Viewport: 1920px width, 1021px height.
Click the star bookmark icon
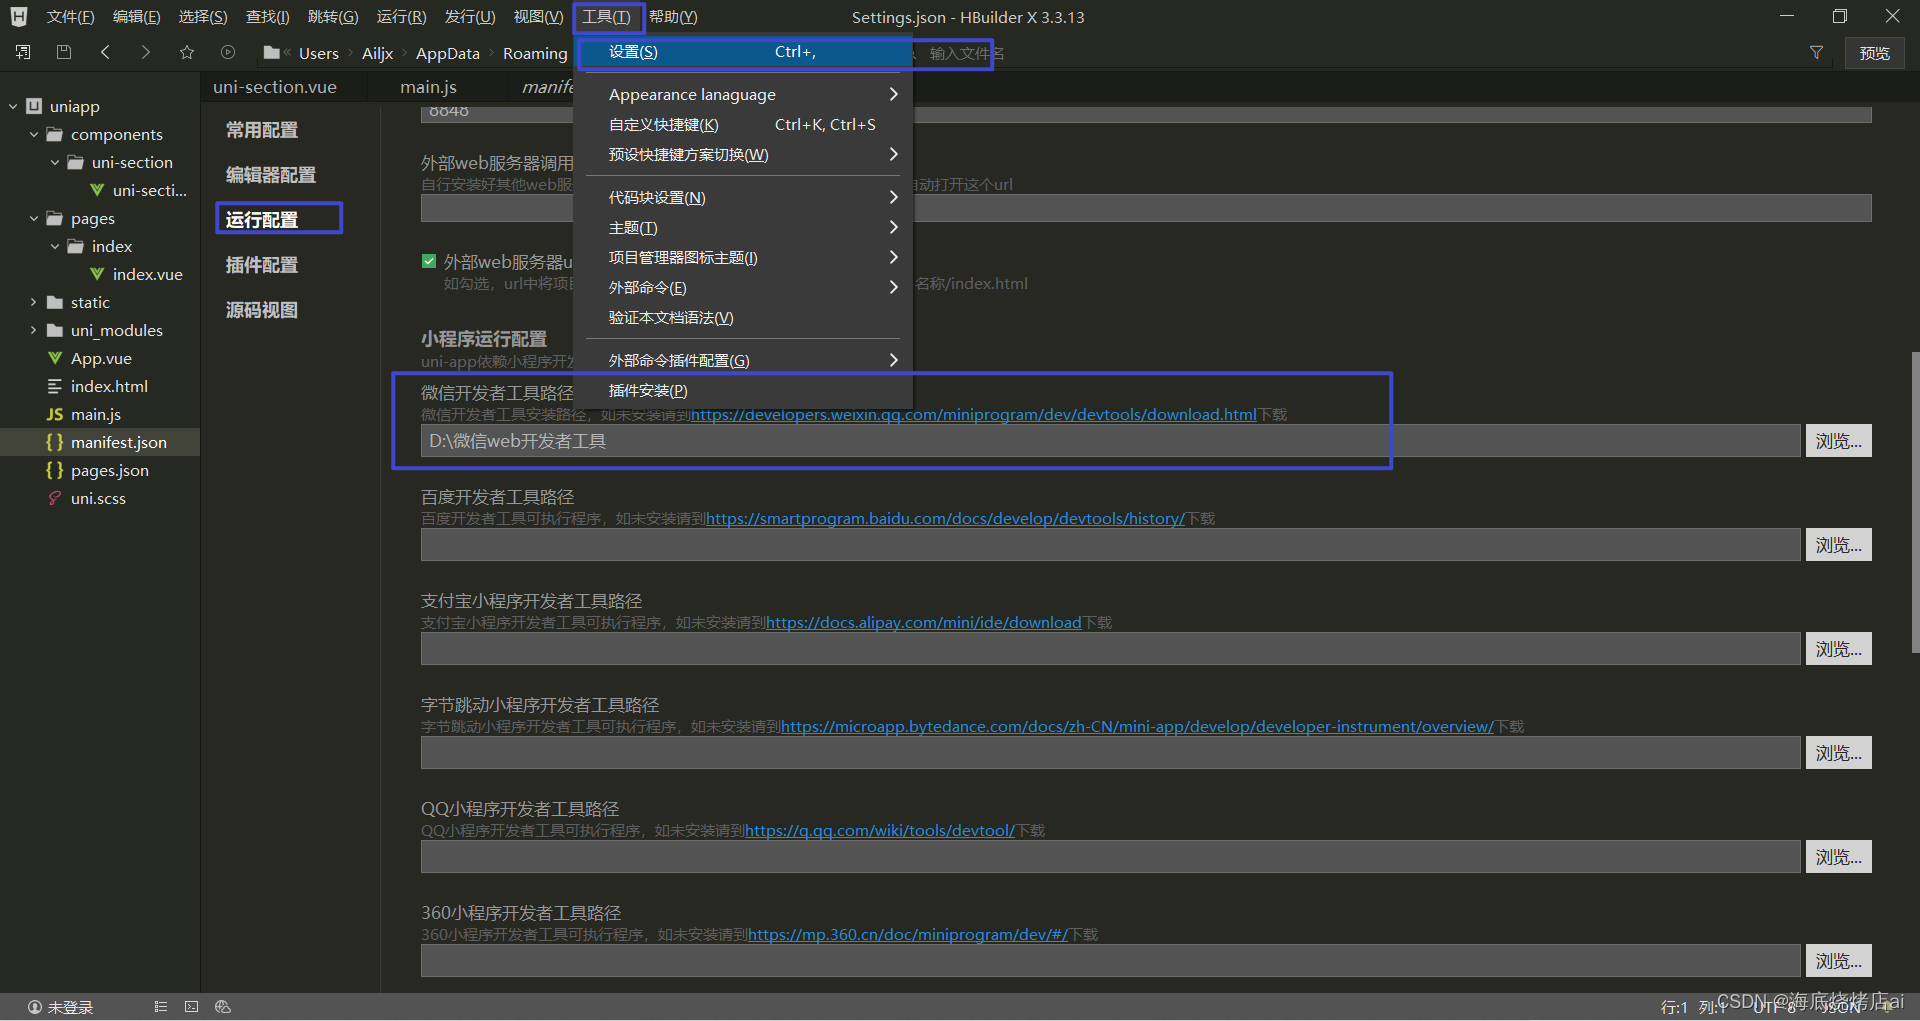[187, 52]
